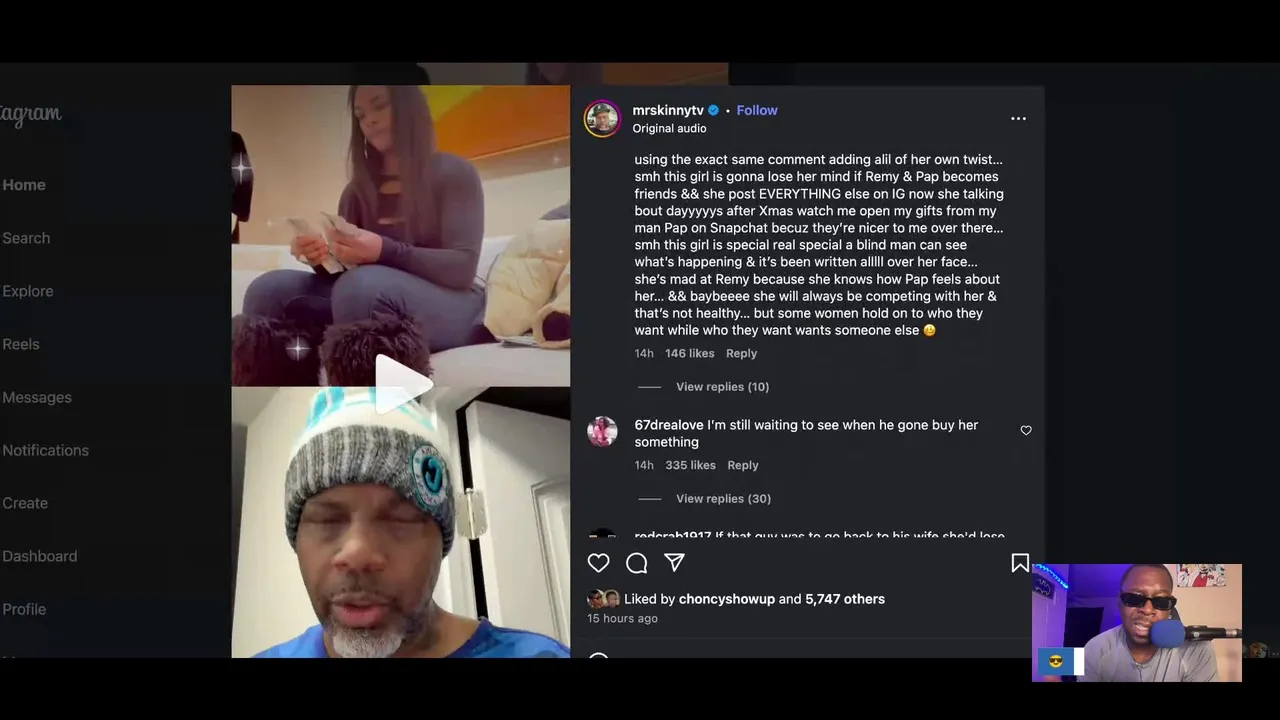Open Explore in sidebar
Image resolution: width=1280 pixels, height=720 pixels.
[x=28, y=291]
